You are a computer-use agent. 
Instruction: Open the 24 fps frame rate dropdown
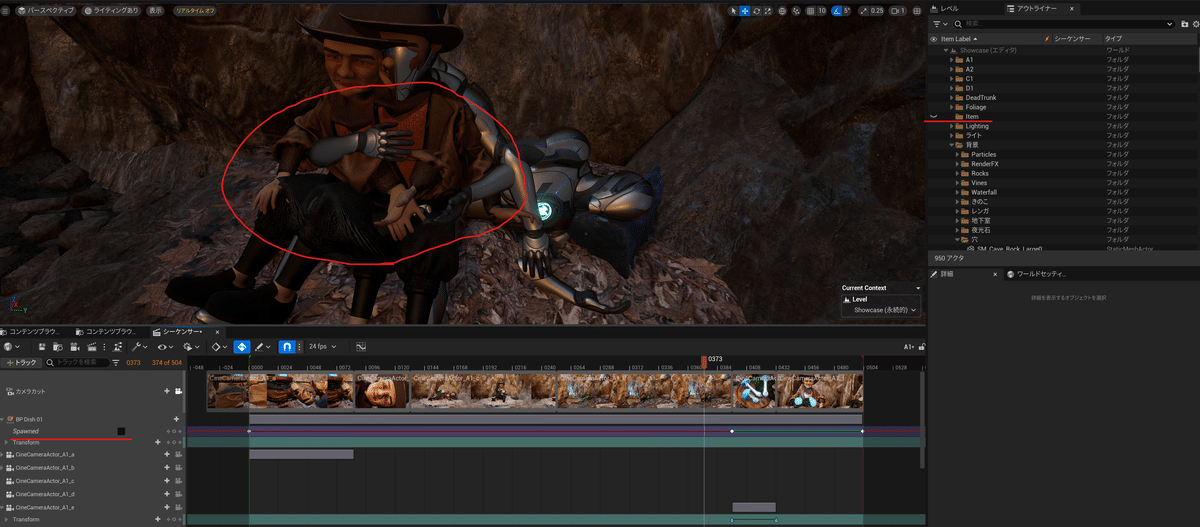pyautogui.click(x=322, y=346)
